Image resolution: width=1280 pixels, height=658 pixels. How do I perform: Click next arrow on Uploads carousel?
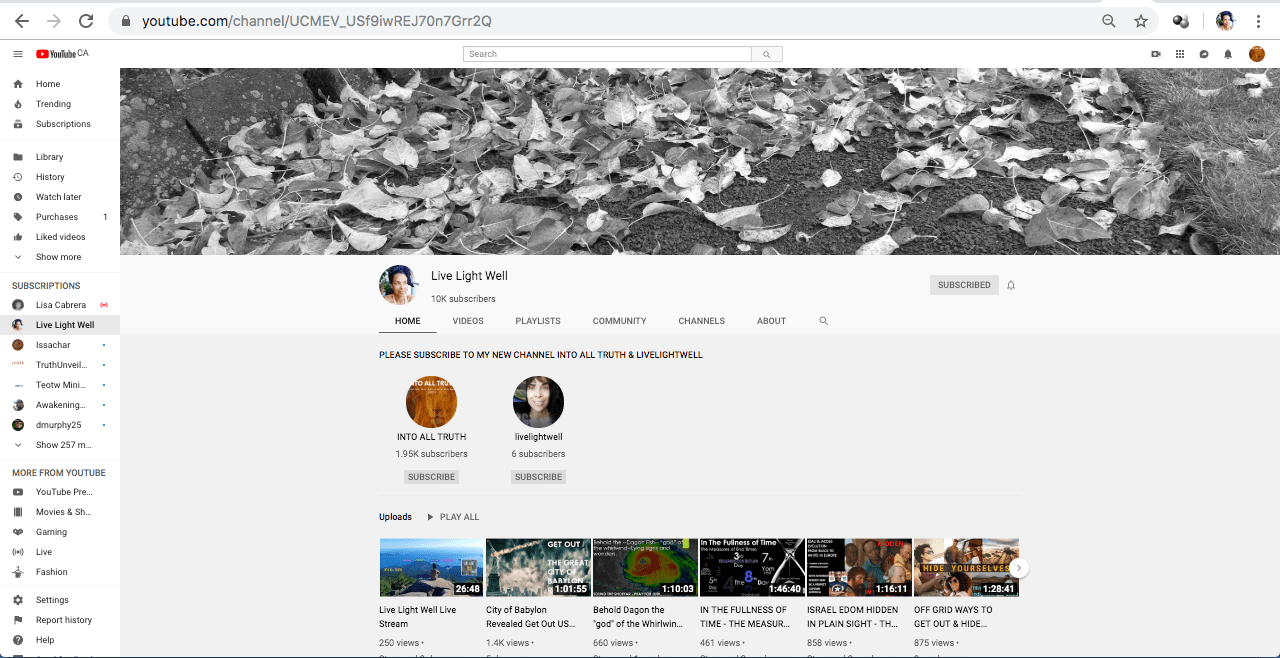tap(1019, 568)
